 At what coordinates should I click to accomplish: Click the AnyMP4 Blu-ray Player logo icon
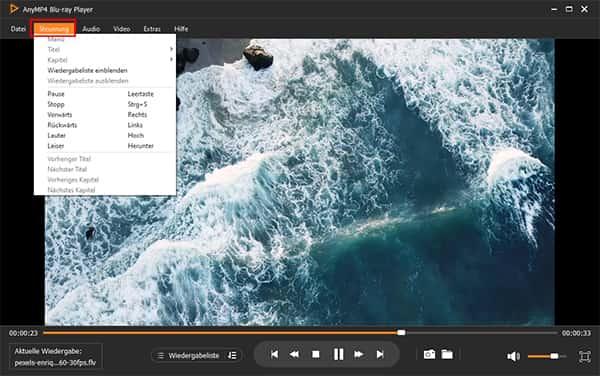pos(14,9)
